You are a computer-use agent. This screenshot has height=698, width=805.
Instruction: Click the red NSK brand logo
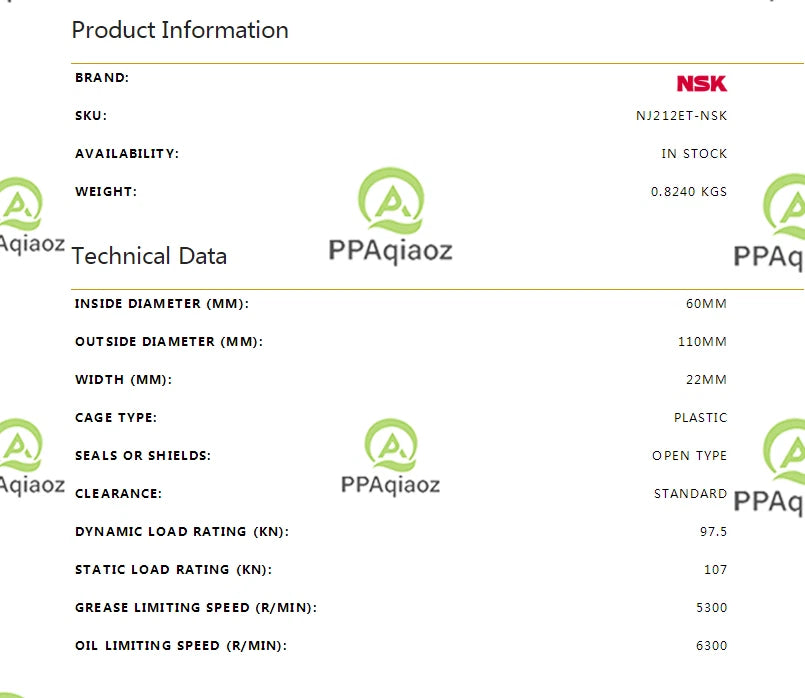click(x=701, y=83)
